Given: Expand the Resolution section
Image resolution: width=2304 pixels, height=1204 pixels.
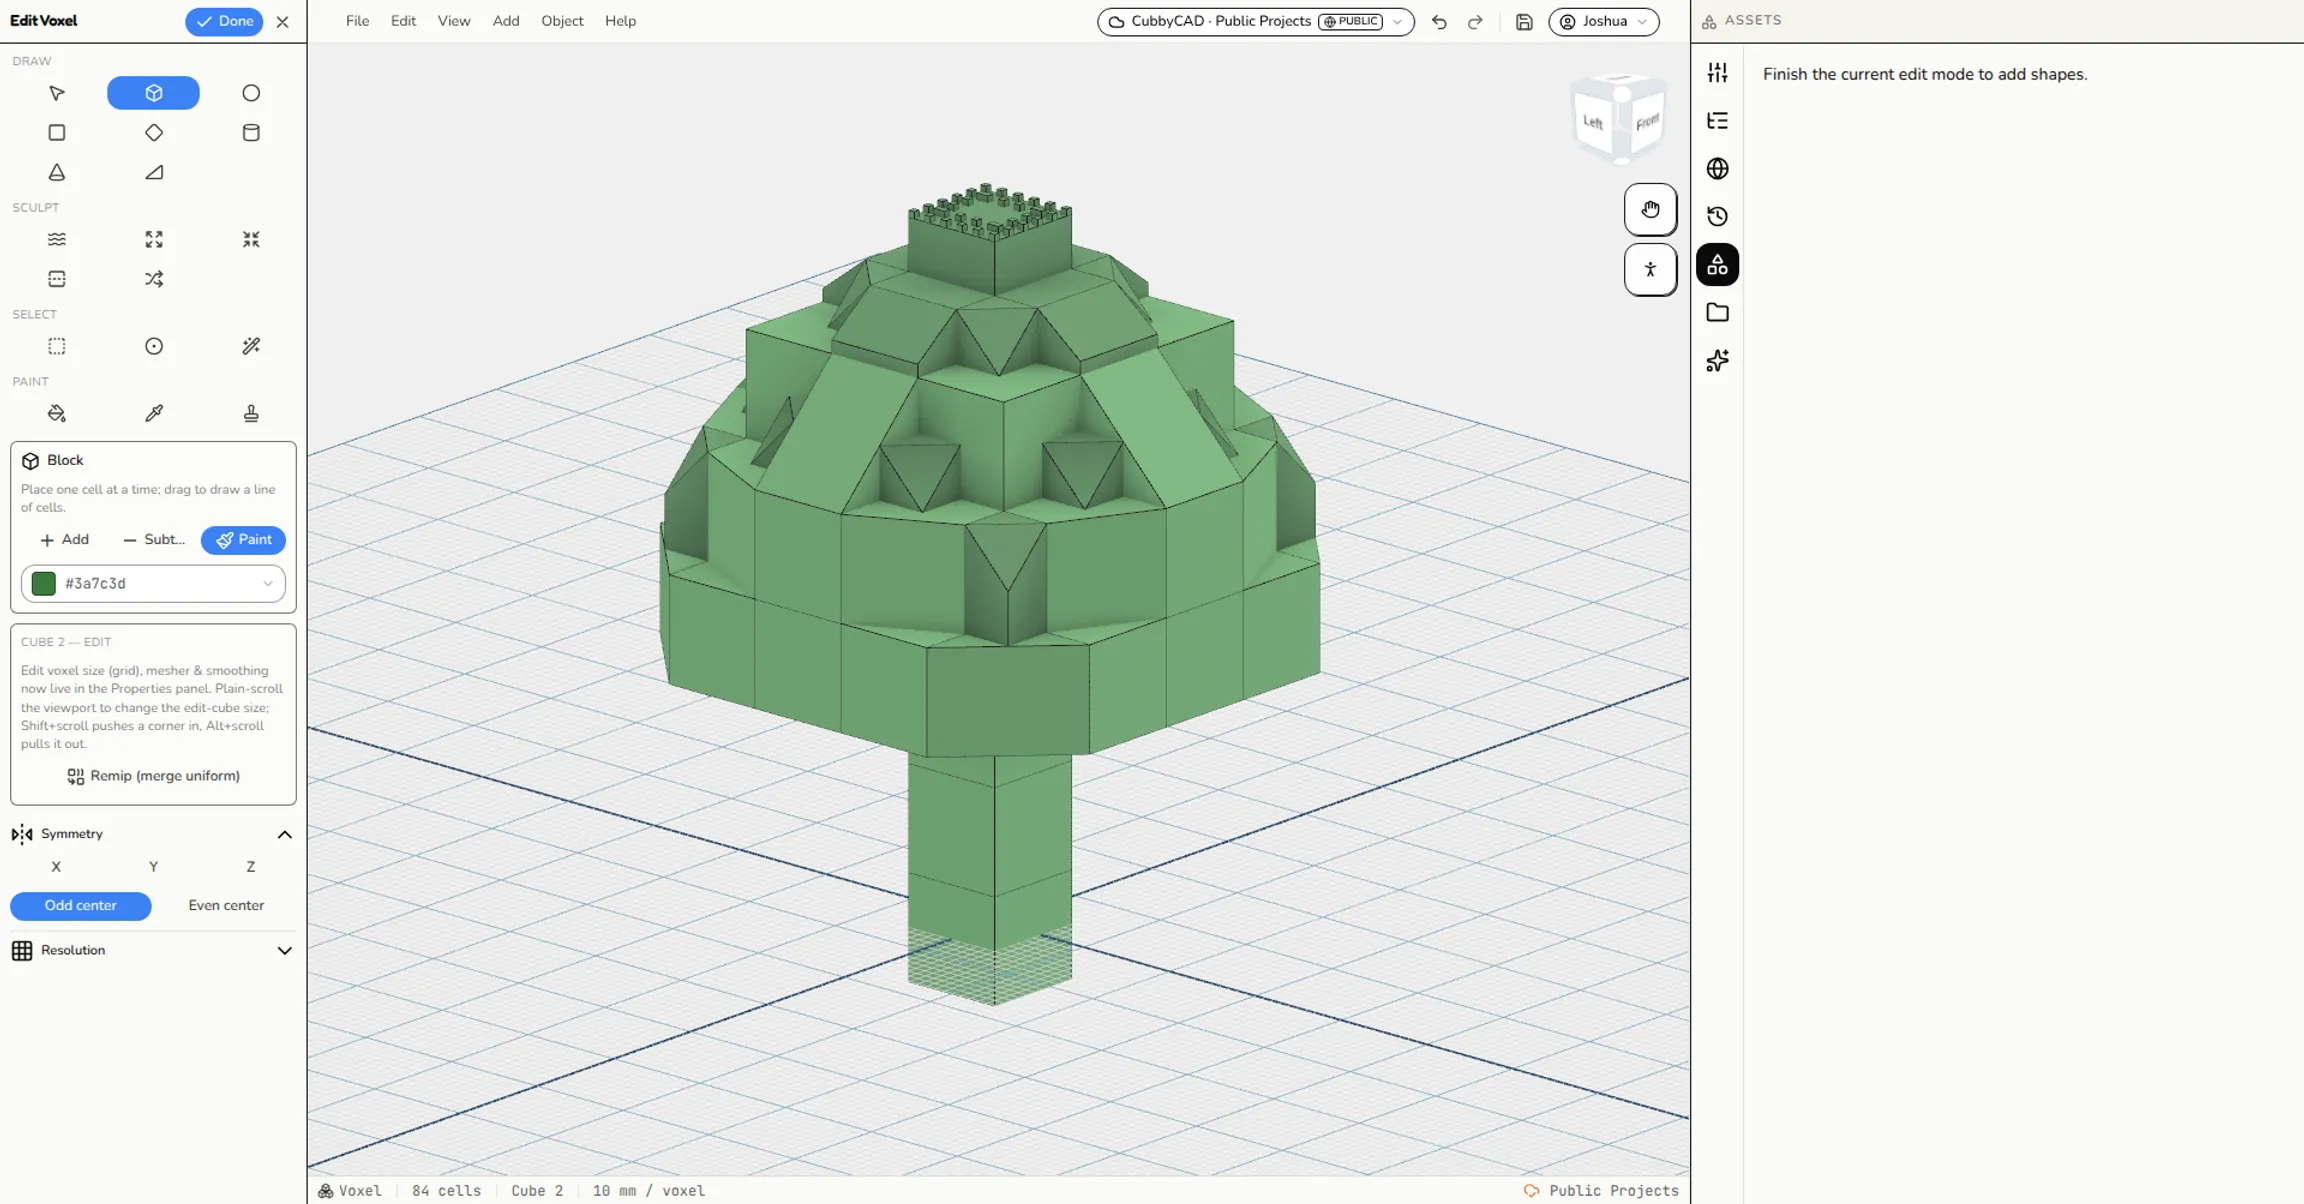Looking at the screenshot, I should click(284, 951).
